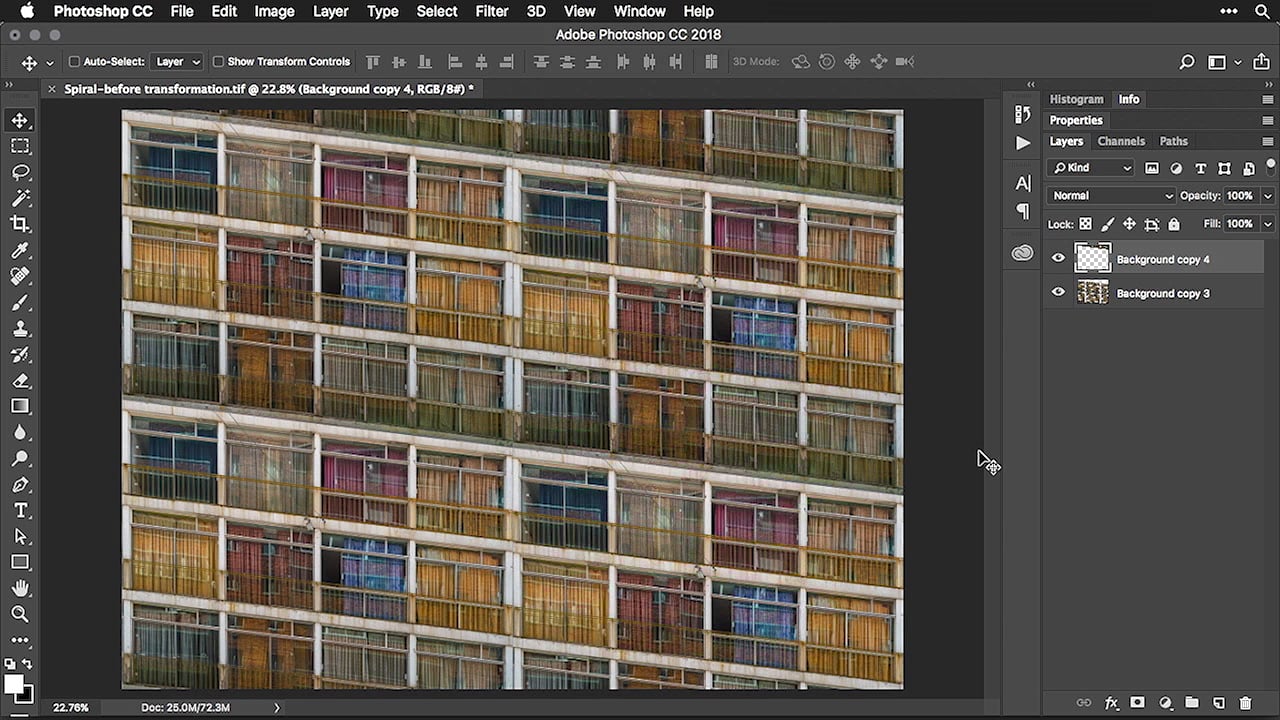Toggle lock position
Image resolution: width=1280 pixels, height=720 pixels.
[1129, 224]
